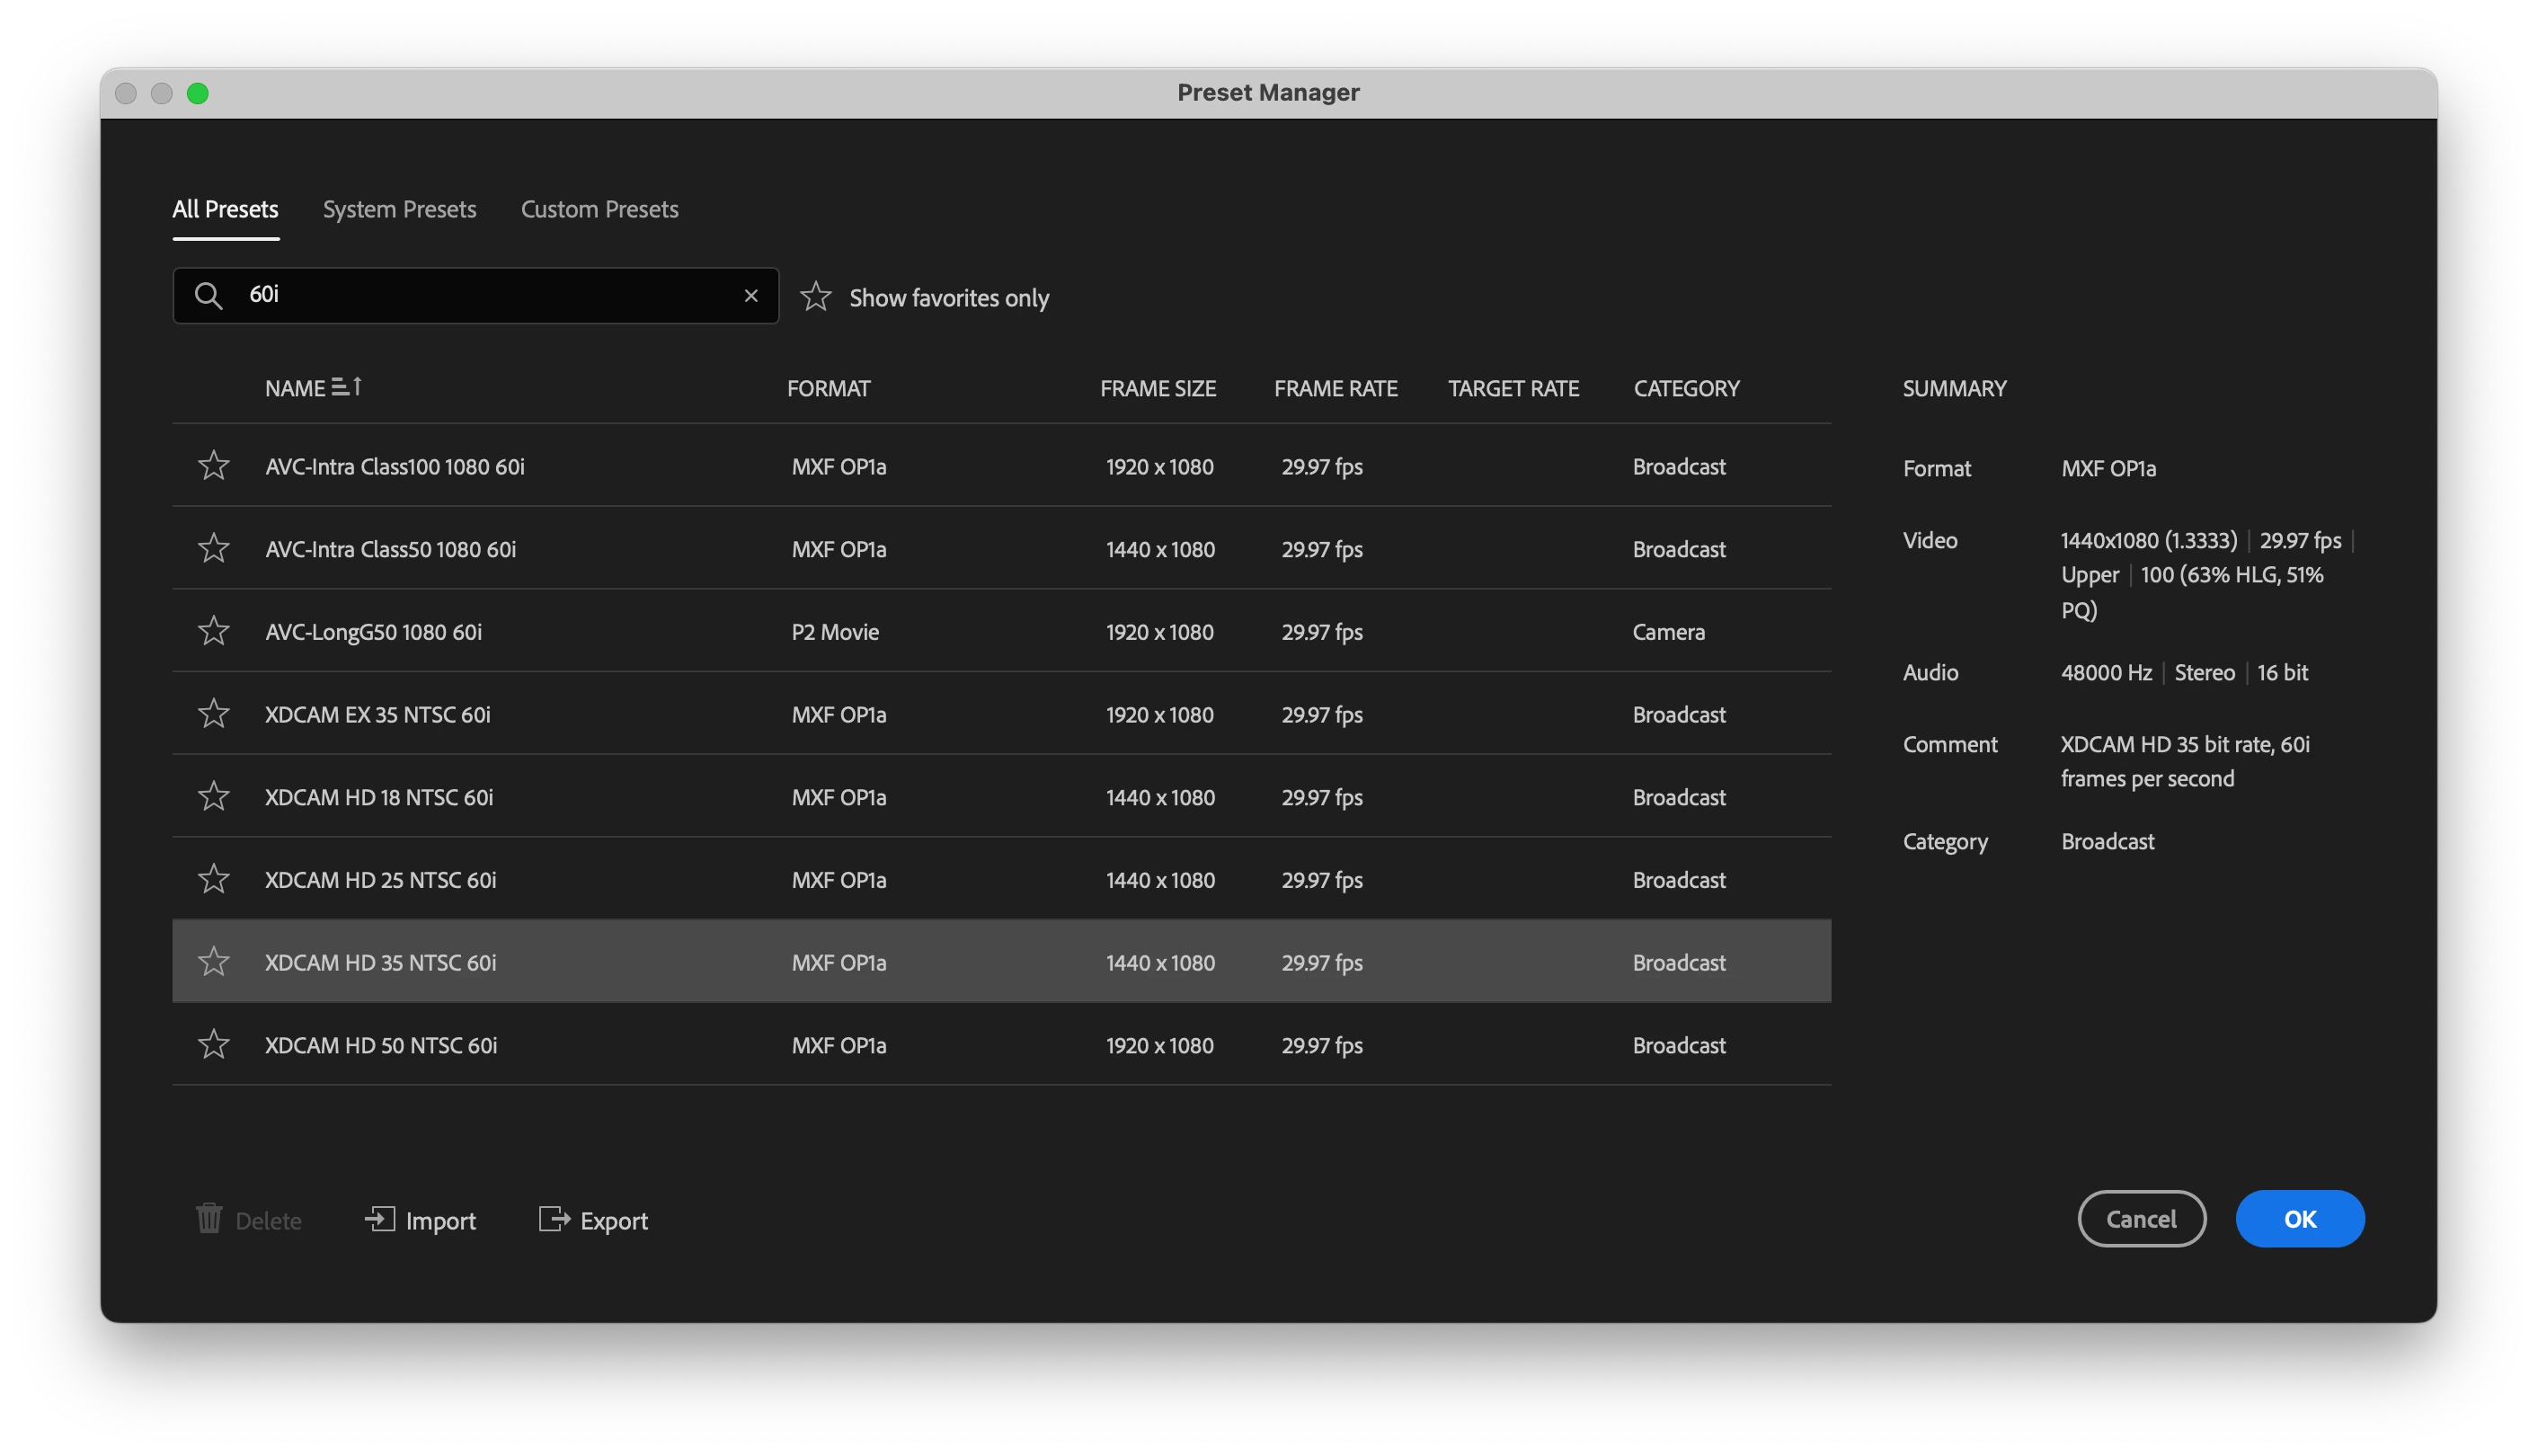Click the star next to XDCAM HD 50 NTSC 60i

point(213,1045)
